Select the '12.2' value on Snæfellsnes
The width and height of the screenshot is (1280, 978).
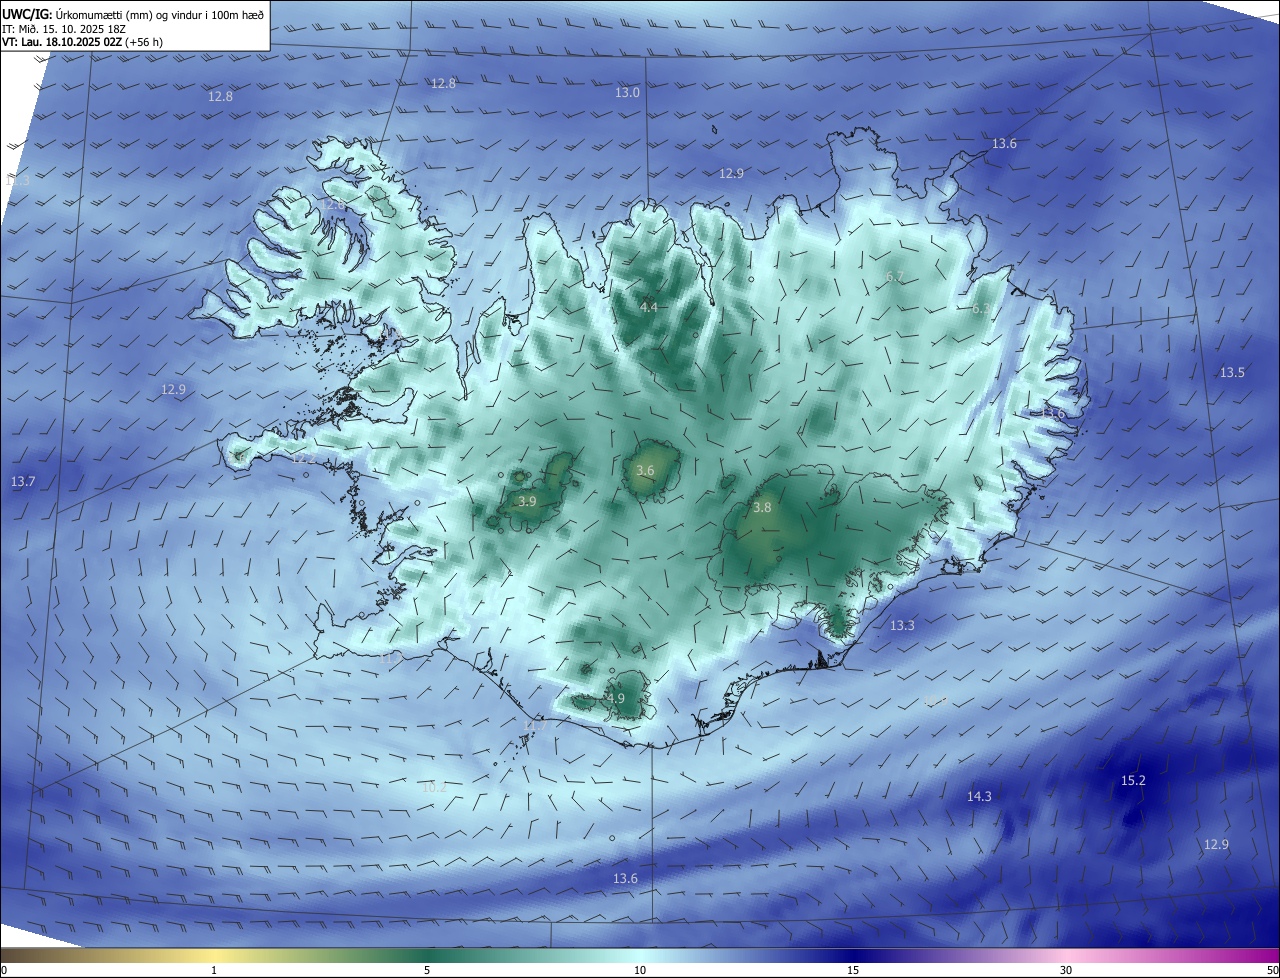pos(303,458)
